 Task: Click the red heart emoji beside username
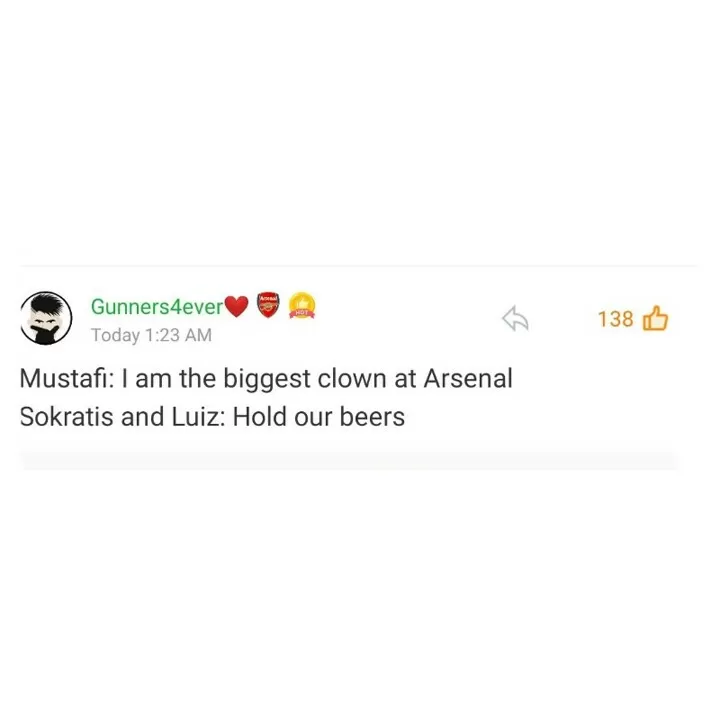tap(236, 306)
